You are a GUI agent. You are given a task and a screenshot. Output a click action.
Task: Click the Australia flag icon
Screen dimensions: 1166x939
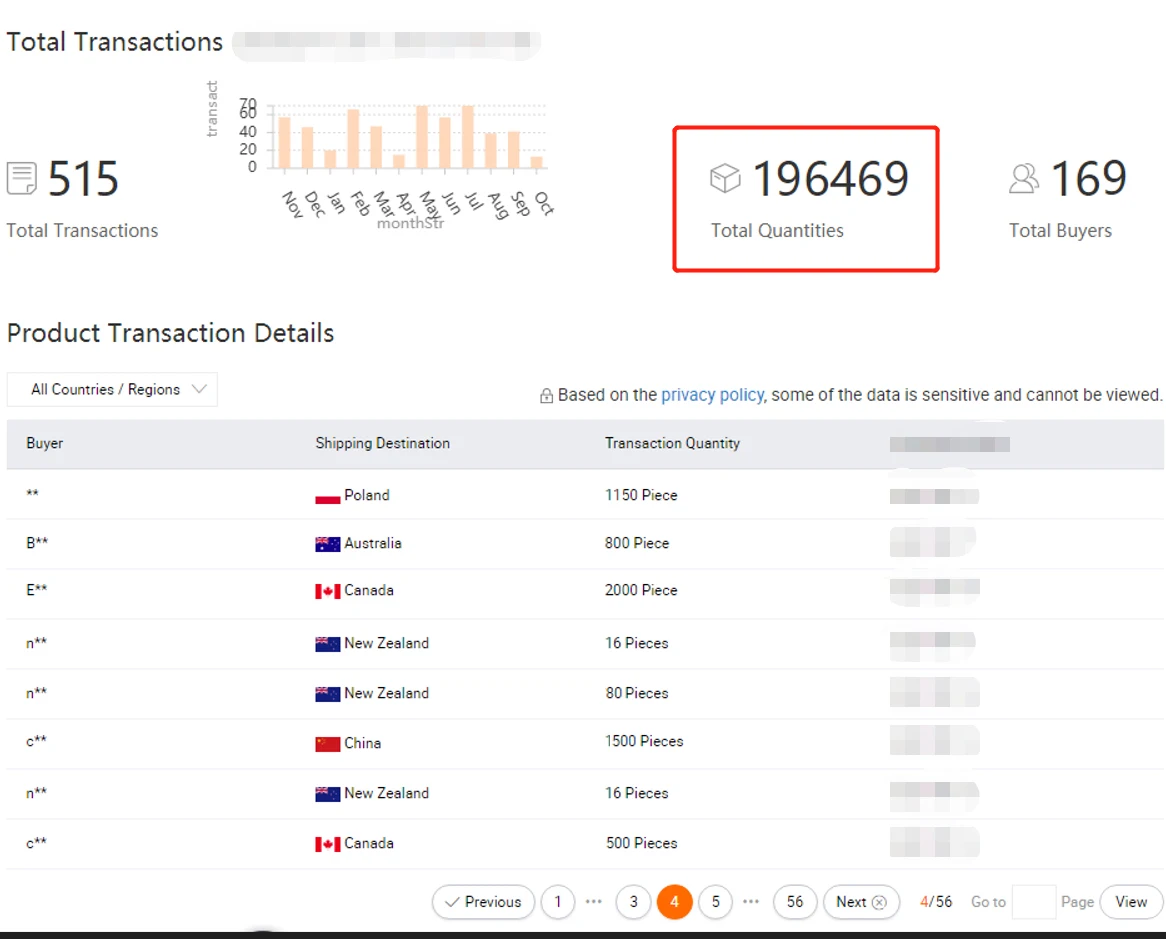327,544
